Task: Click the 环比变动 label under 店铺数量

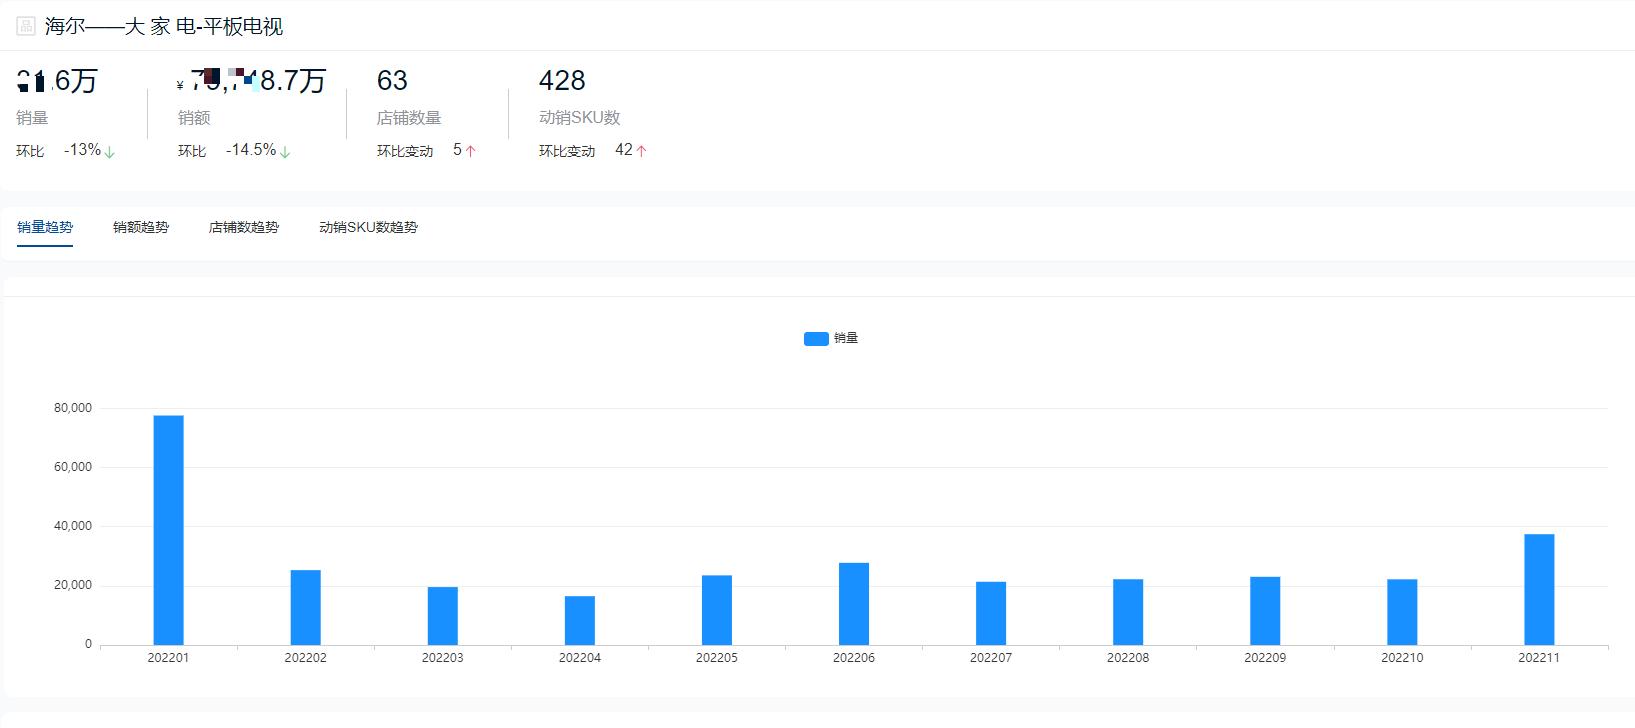Action: (x=405, y=151)
